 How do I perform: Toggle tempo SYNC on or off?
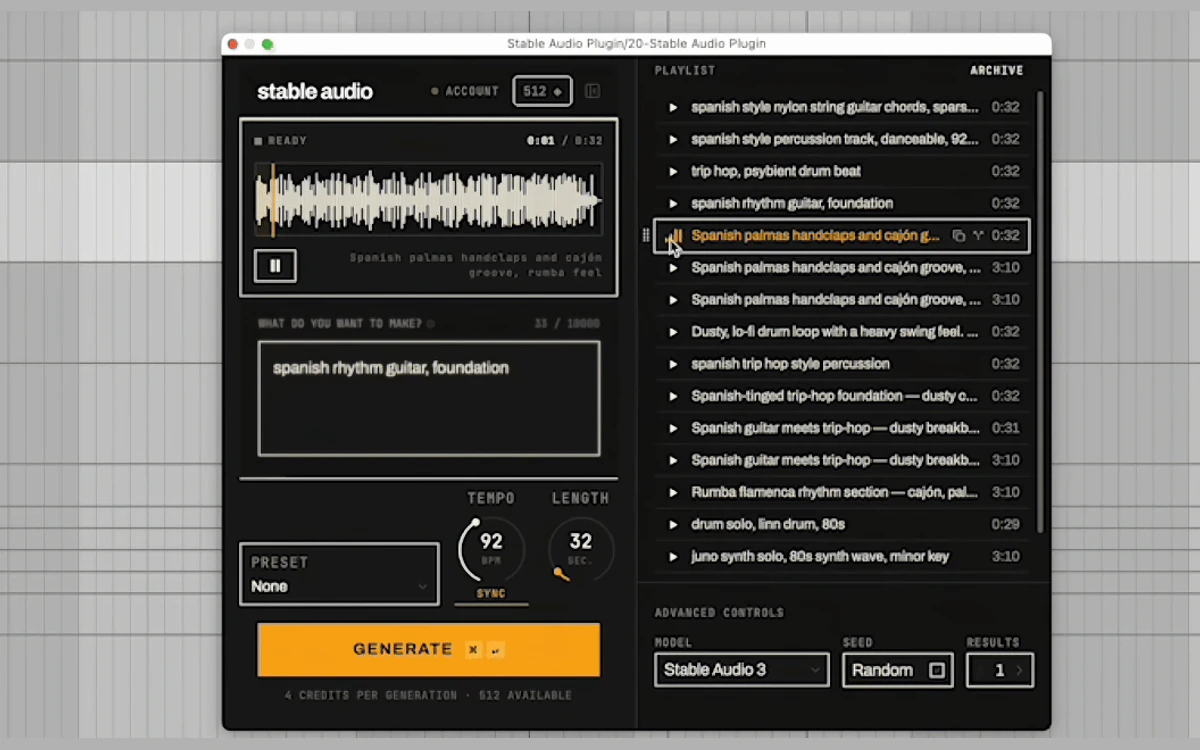tap(491, 594)
